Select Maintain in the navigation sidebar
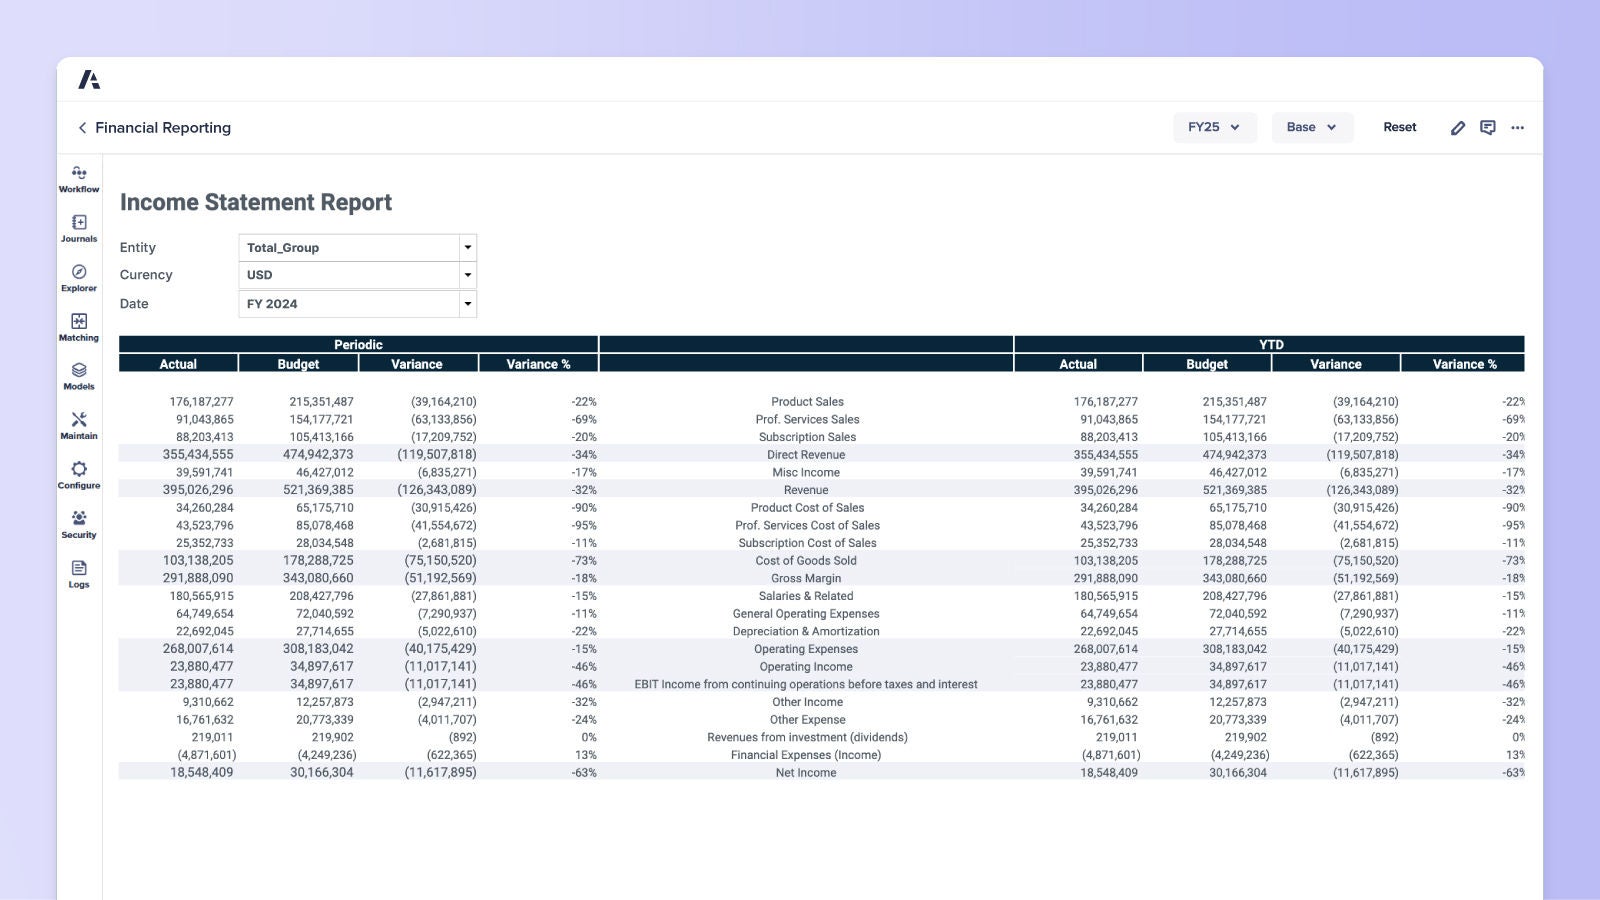Viewport: 1600px width, 900px height. (79, 424)
